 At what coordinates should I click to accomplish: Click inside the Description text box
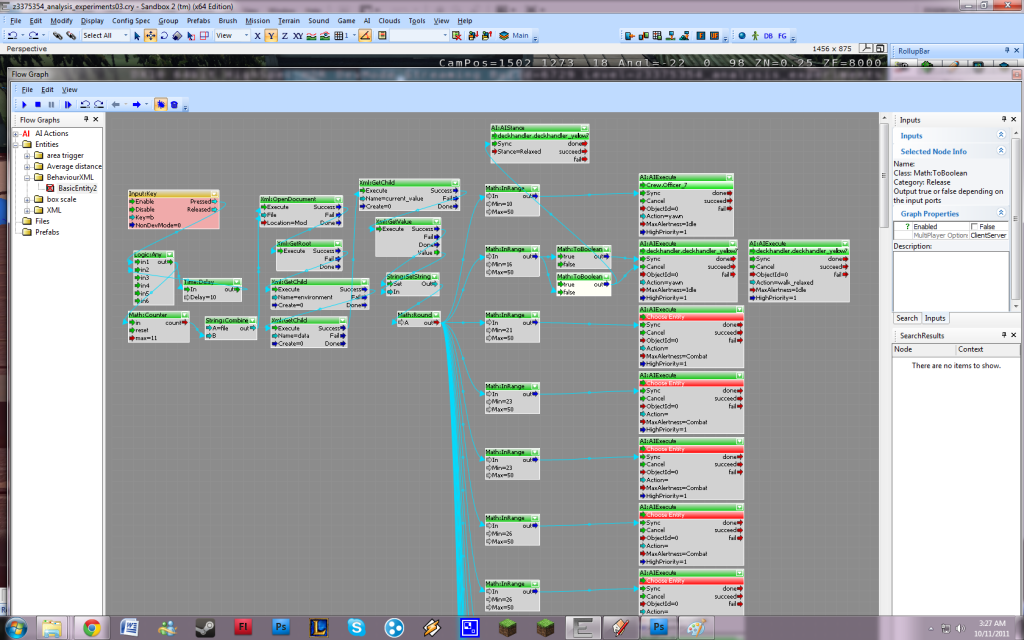[950, 280]
